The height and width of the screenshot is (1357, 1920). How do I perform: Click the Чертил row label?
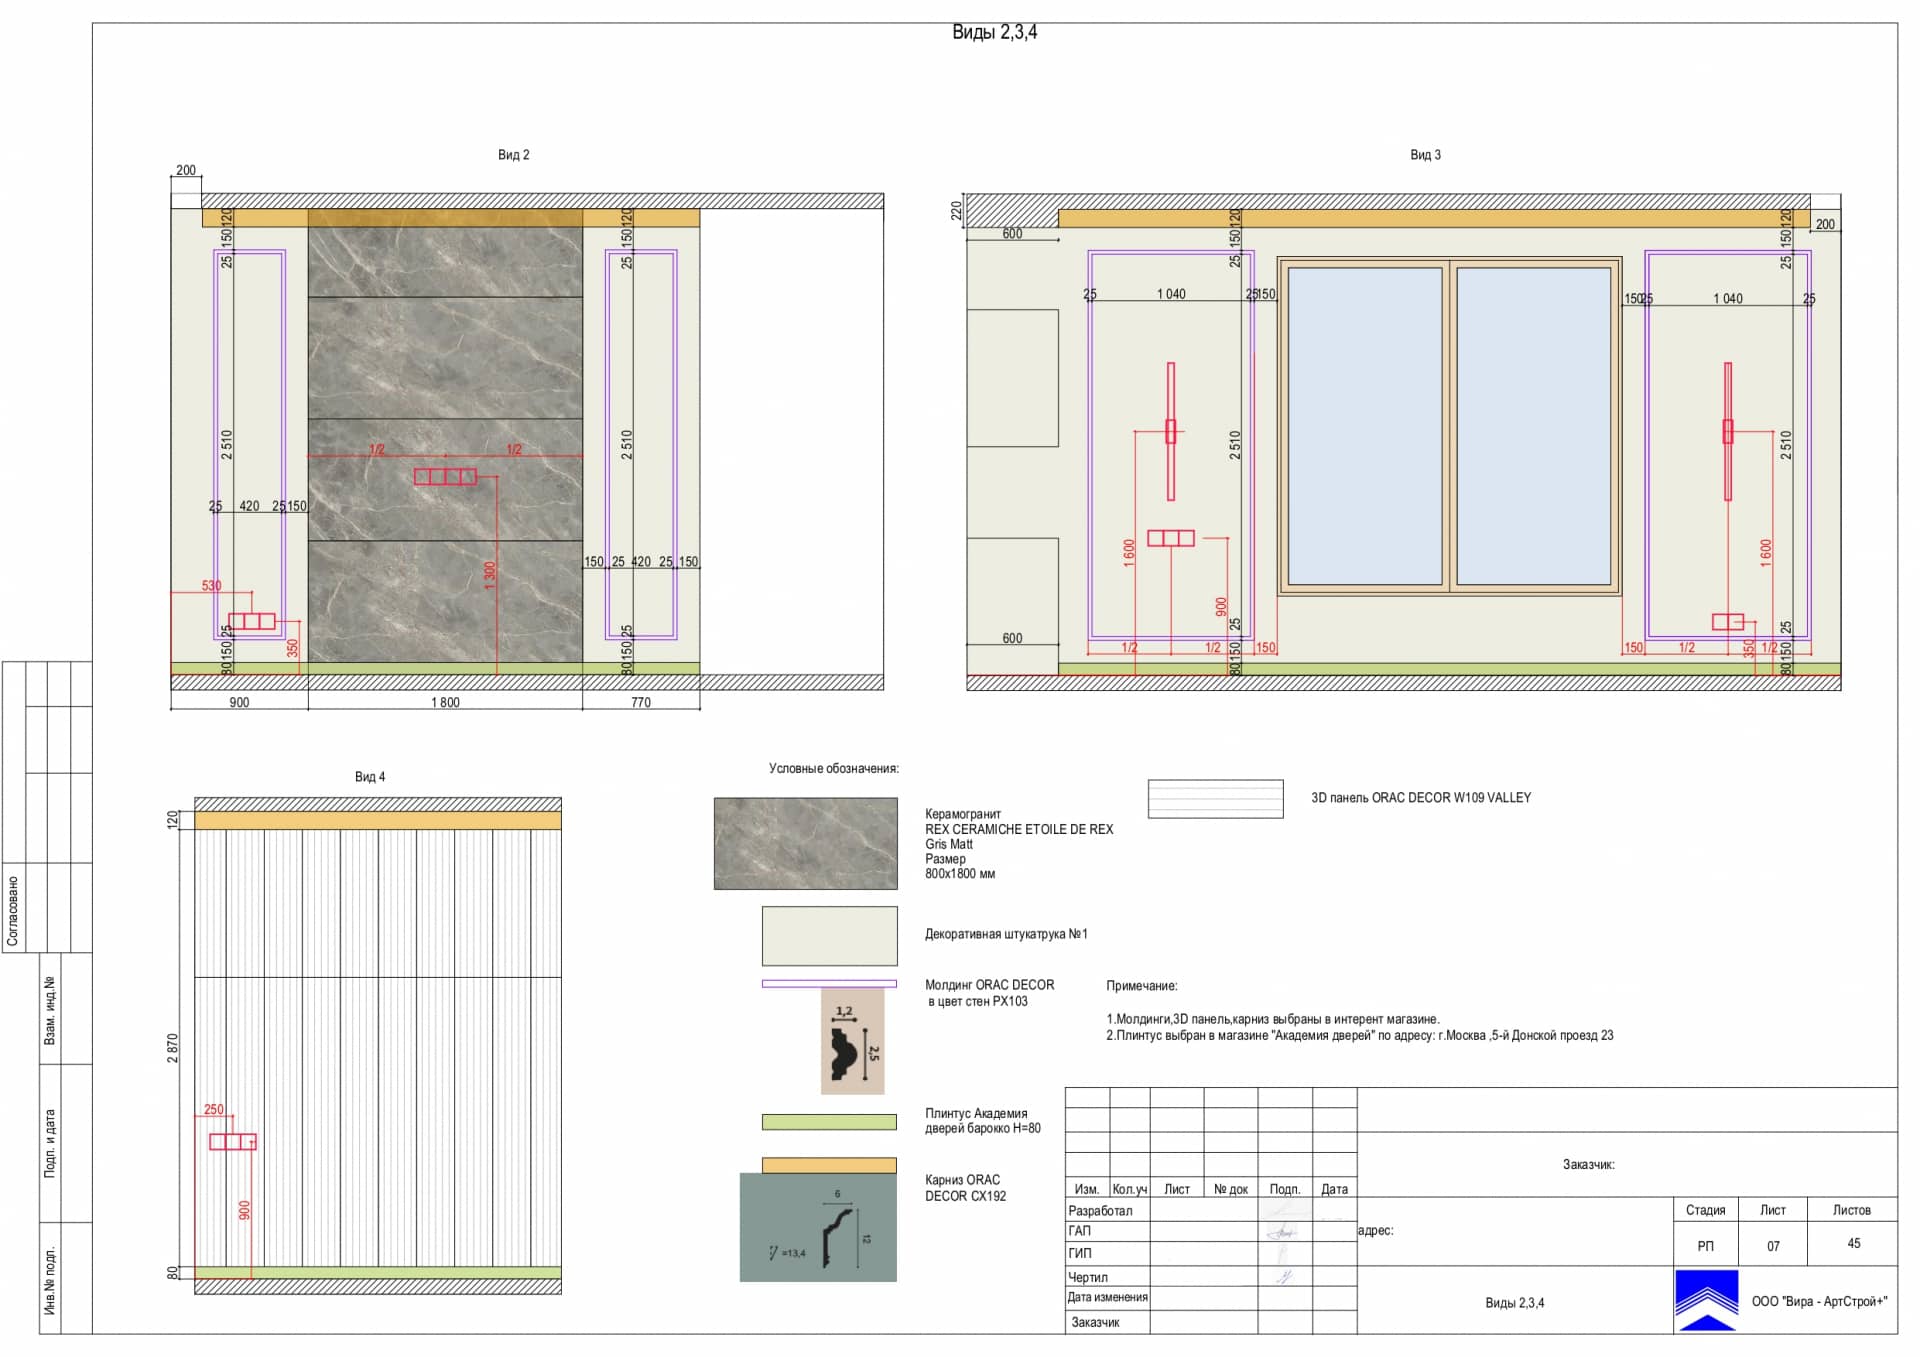(1088, 1278)
